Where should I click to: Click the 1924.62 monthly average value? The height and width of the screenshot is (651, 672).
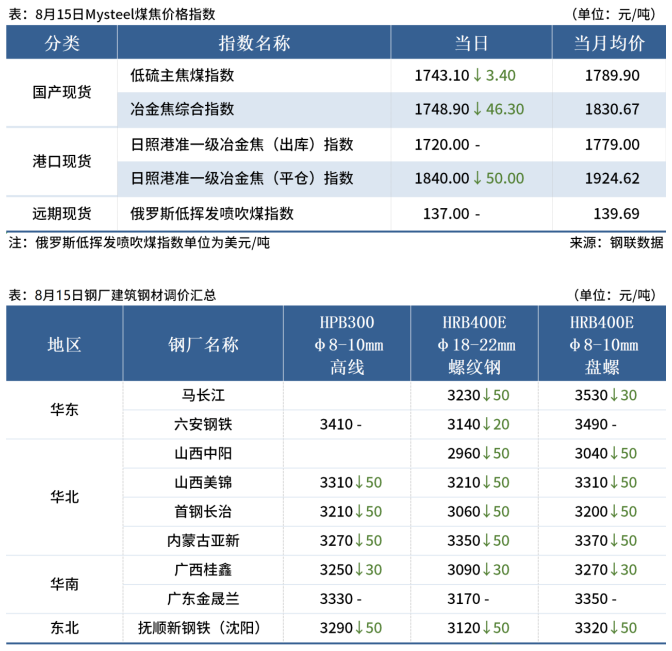[x=610, y=178]
